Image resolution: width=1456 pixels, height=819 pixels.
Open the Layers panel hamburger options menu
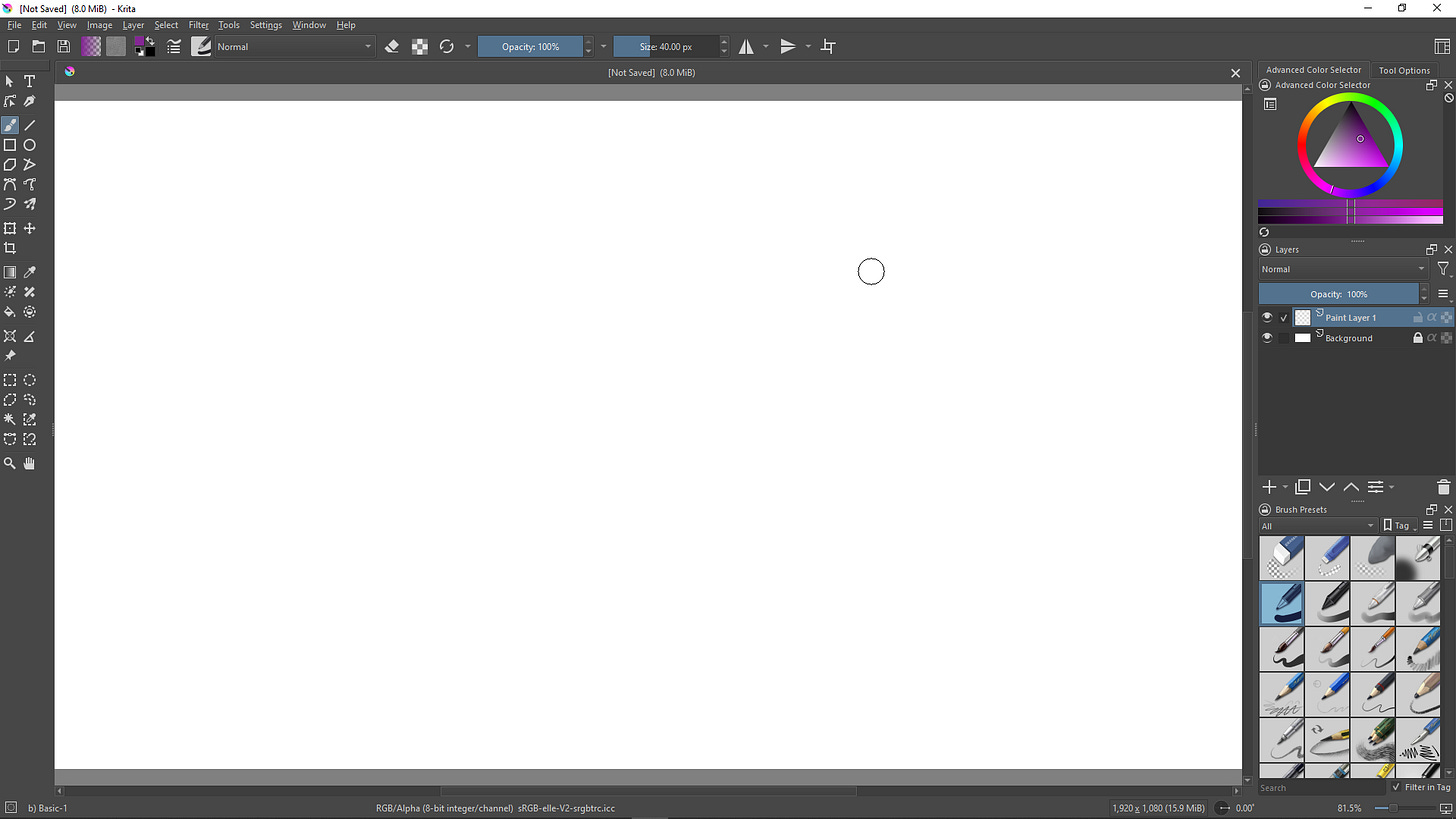pyautogui.click(x=1443, y=294)
